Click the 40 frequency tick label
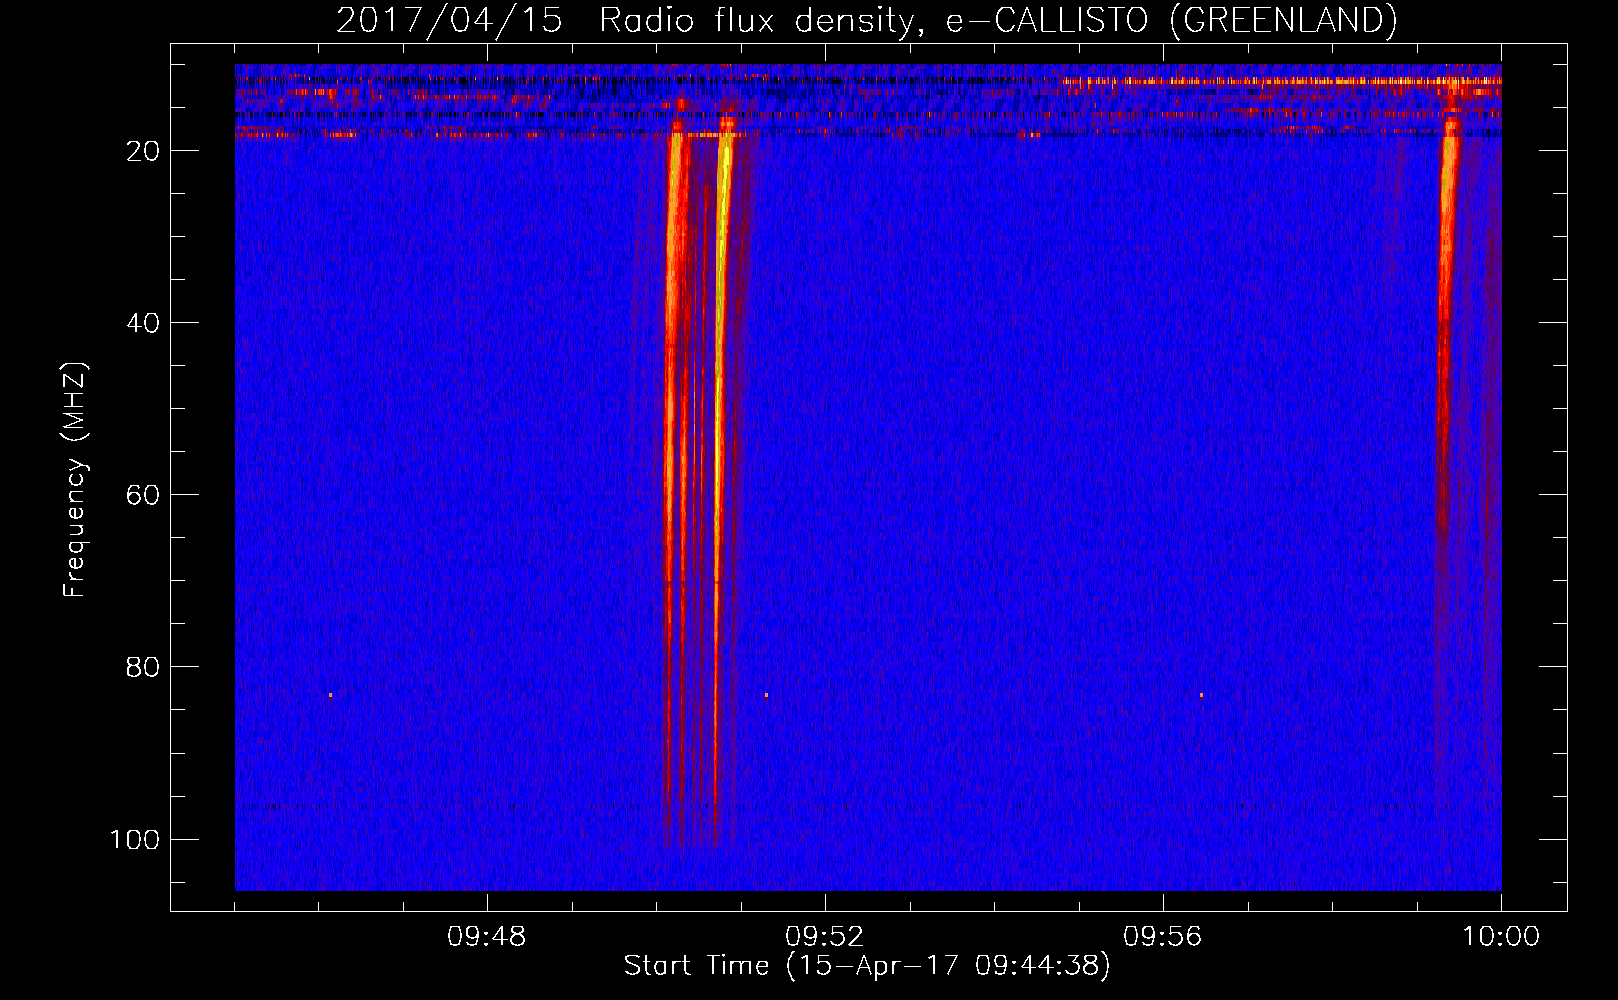This screenshot has height=1000, width=1618. tap(143, 323)
